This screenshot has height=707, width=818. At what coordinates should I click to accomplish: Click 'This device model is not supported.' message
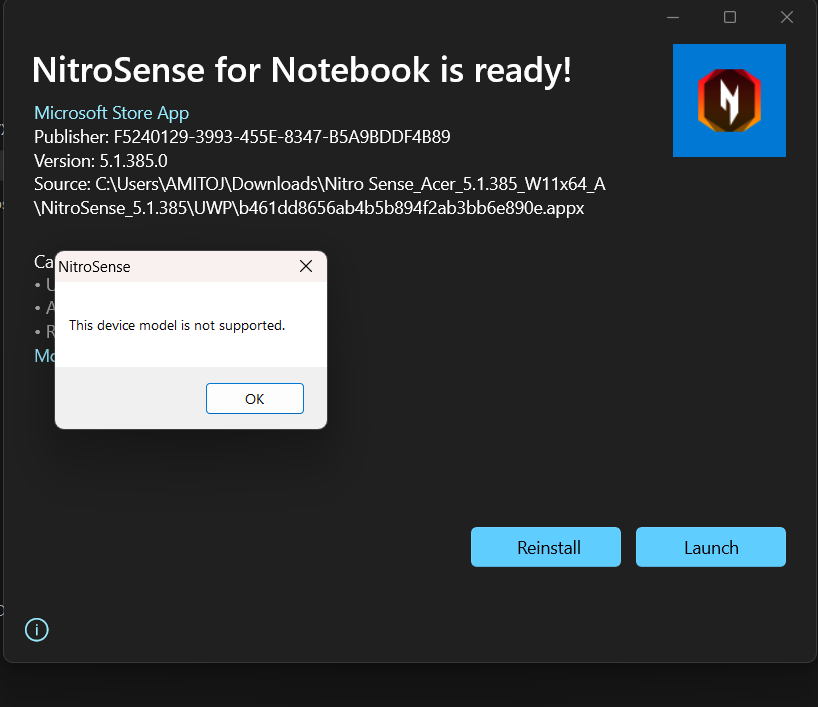tap(177, 326)
